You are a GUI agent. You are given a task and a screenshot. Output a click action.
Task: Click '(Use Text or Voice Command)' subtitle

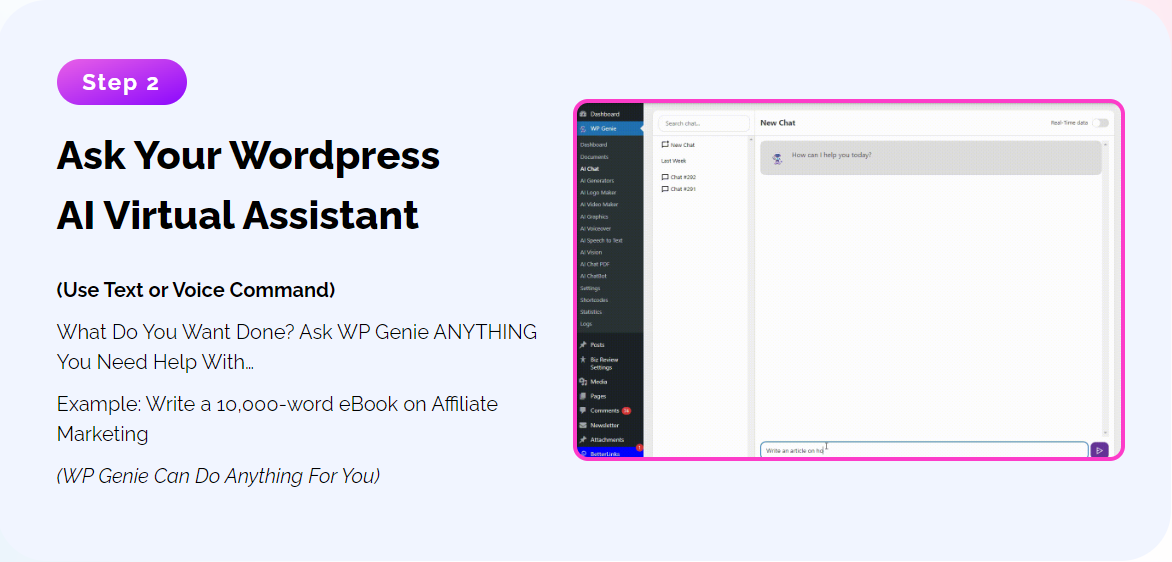[x=196, y=290]
